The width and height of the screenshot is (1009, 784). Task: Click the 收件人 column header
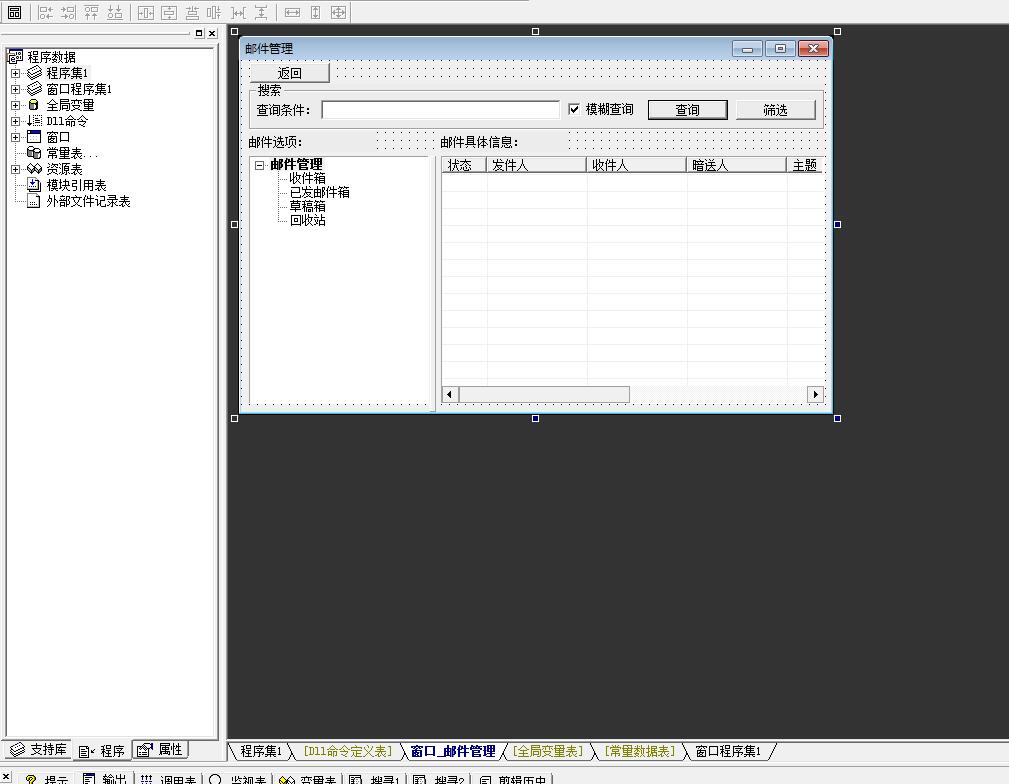tap(636, 165)
